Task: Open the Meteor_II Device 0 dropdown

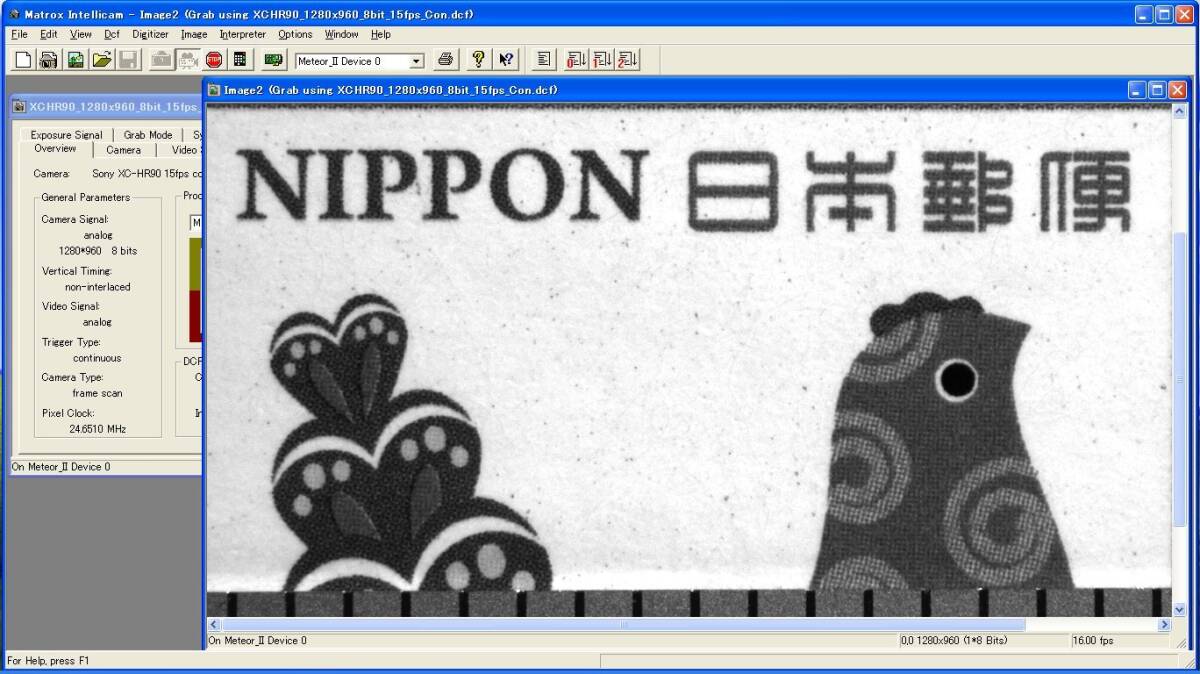Action: (x=417, y=61)
